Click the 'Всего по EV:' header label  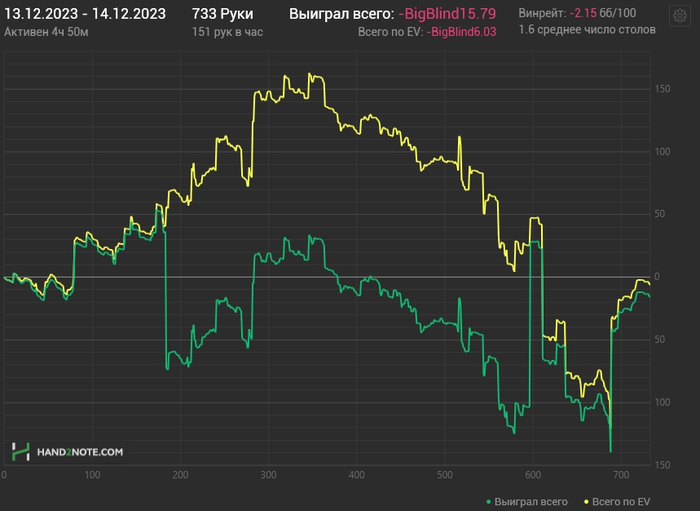[x=390, y=32]
